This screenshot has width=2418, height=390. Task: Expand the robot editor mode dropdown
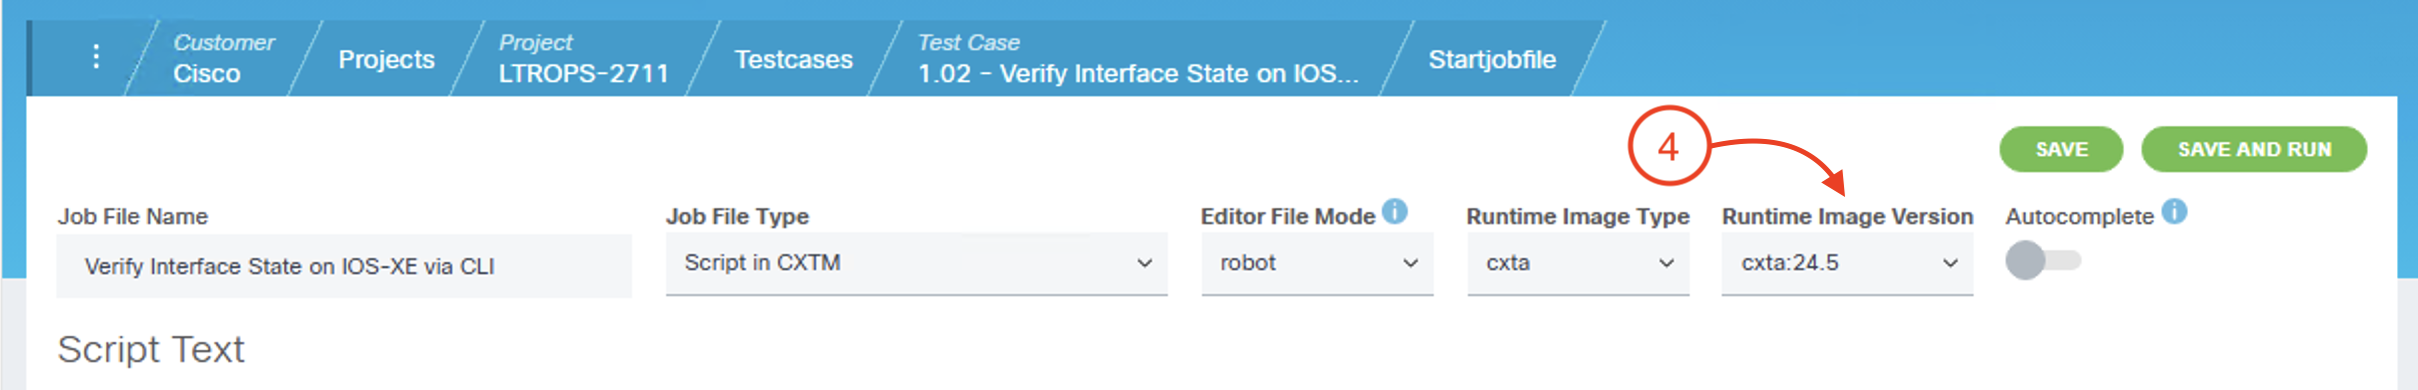(1317, 264)
